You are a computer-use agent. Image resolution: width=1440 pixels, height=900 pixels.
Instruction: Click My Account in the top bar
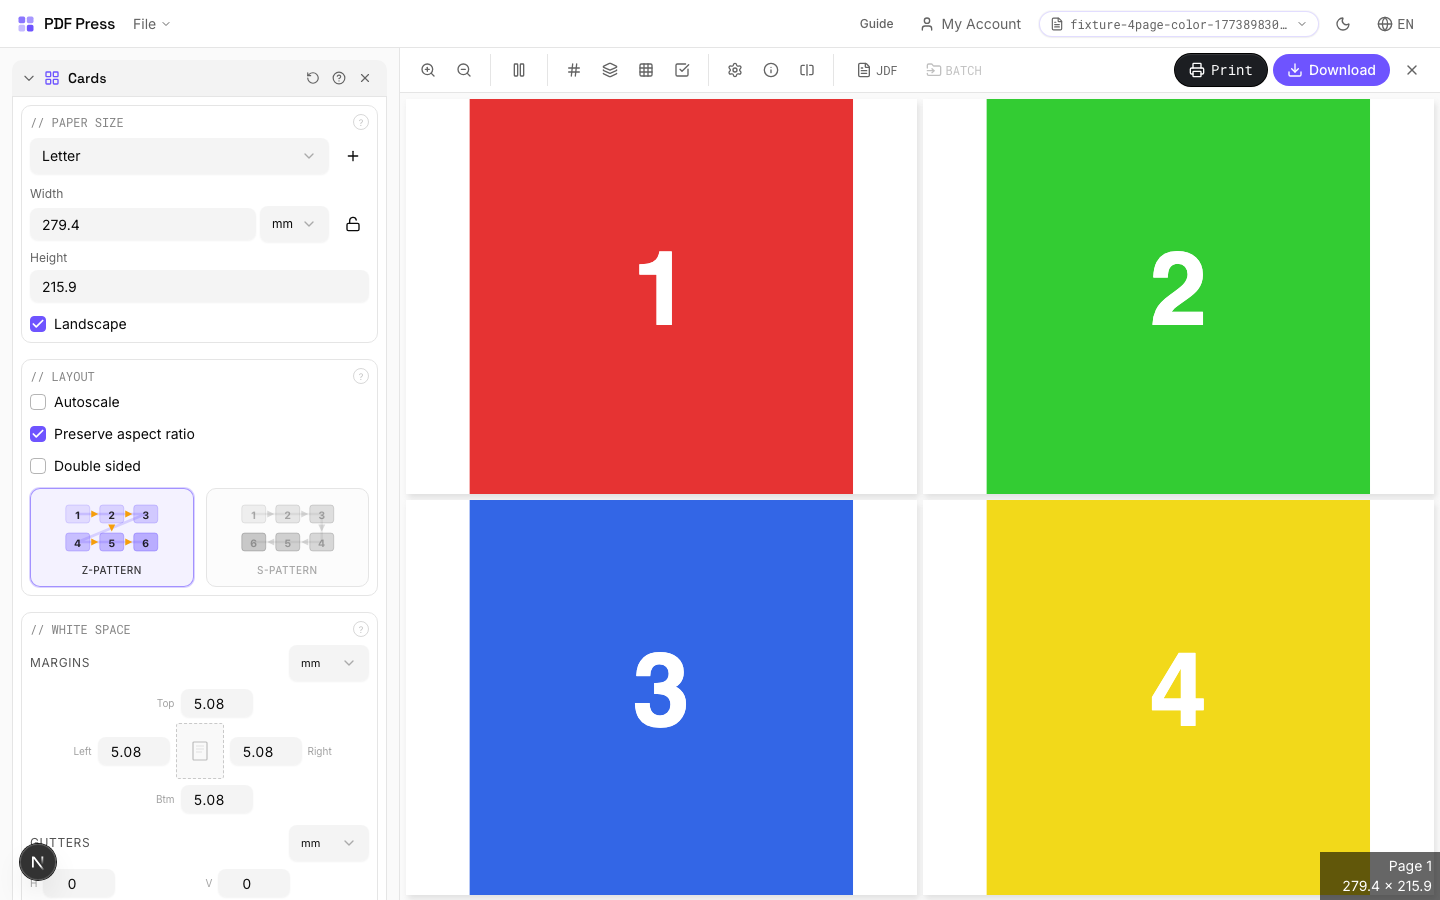coord(970,24)
